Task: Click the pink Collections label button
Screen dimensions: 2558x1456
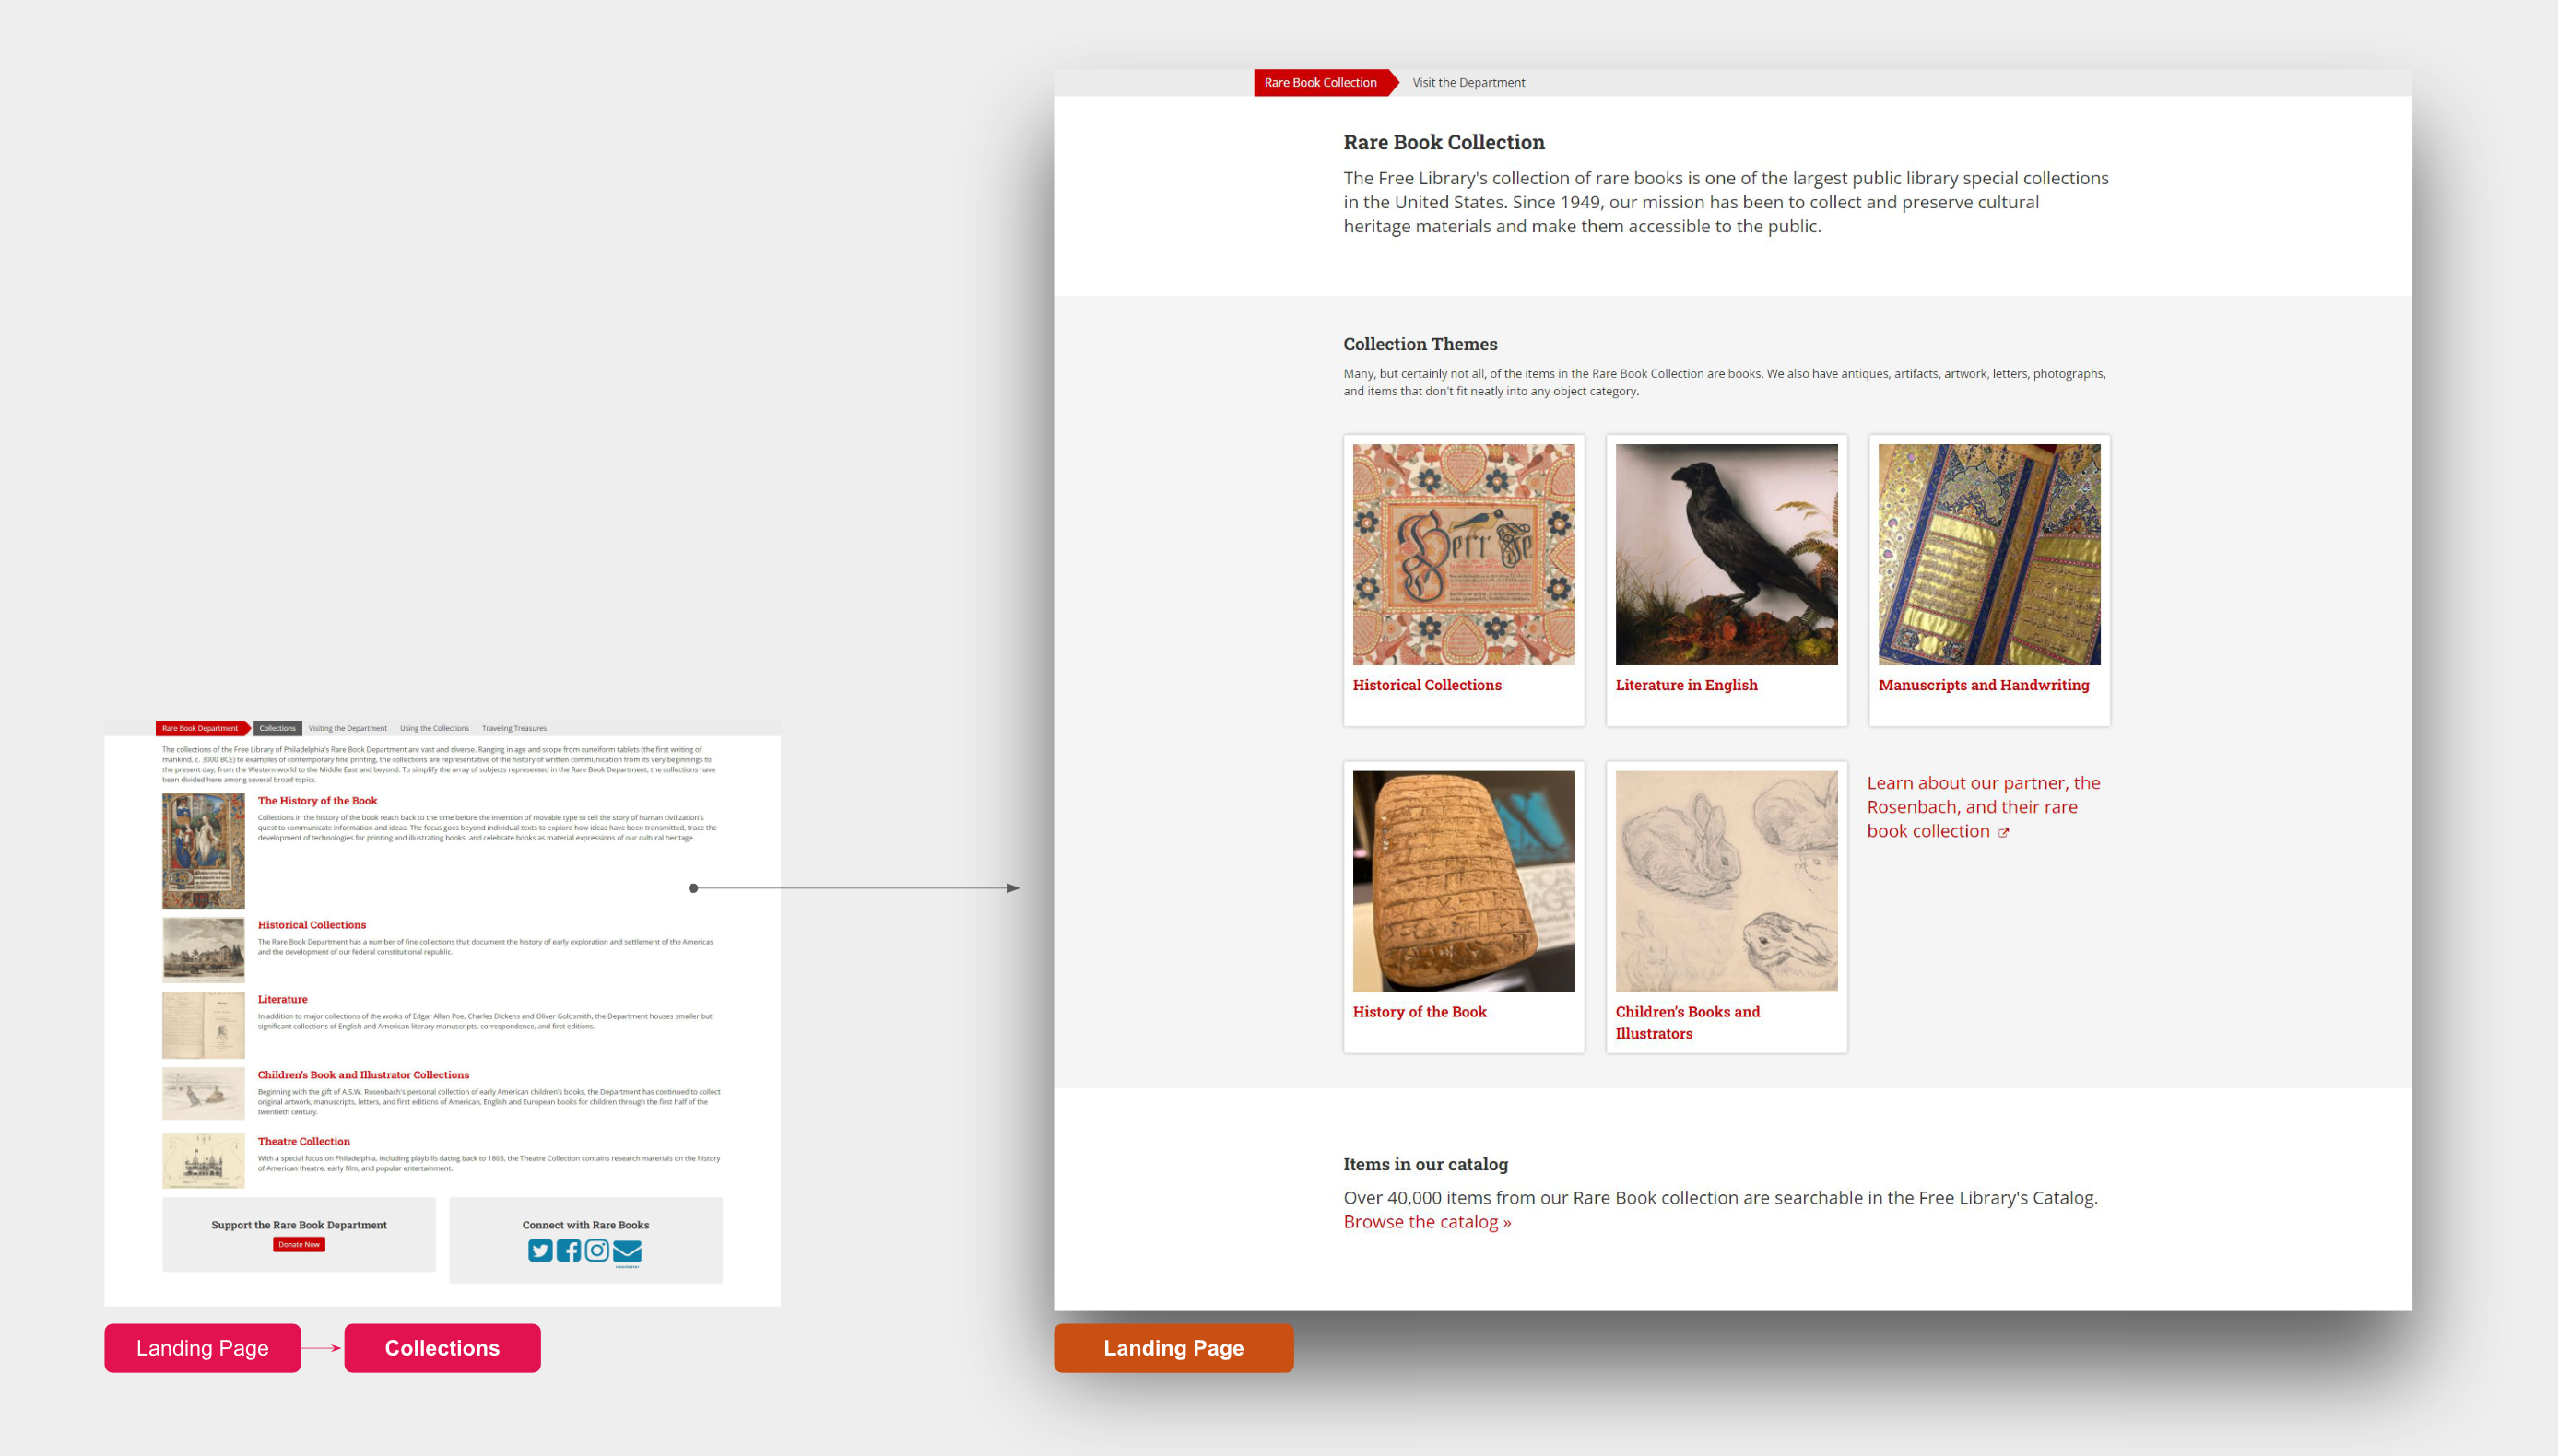Action: coord(442,1348)
